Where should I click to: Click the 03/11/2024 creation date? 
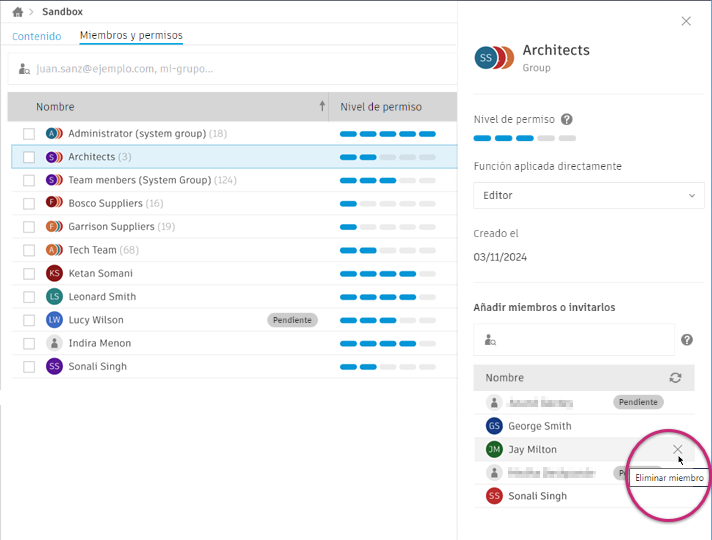[500, 257]
